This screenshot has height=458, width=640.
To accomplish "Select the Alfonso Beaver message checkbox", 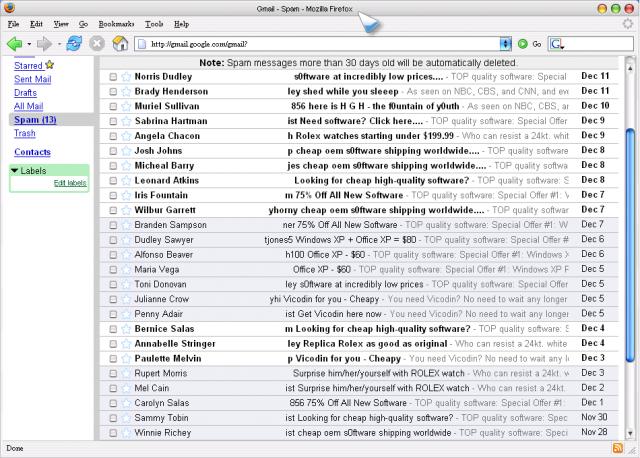I will click(113, 255).
